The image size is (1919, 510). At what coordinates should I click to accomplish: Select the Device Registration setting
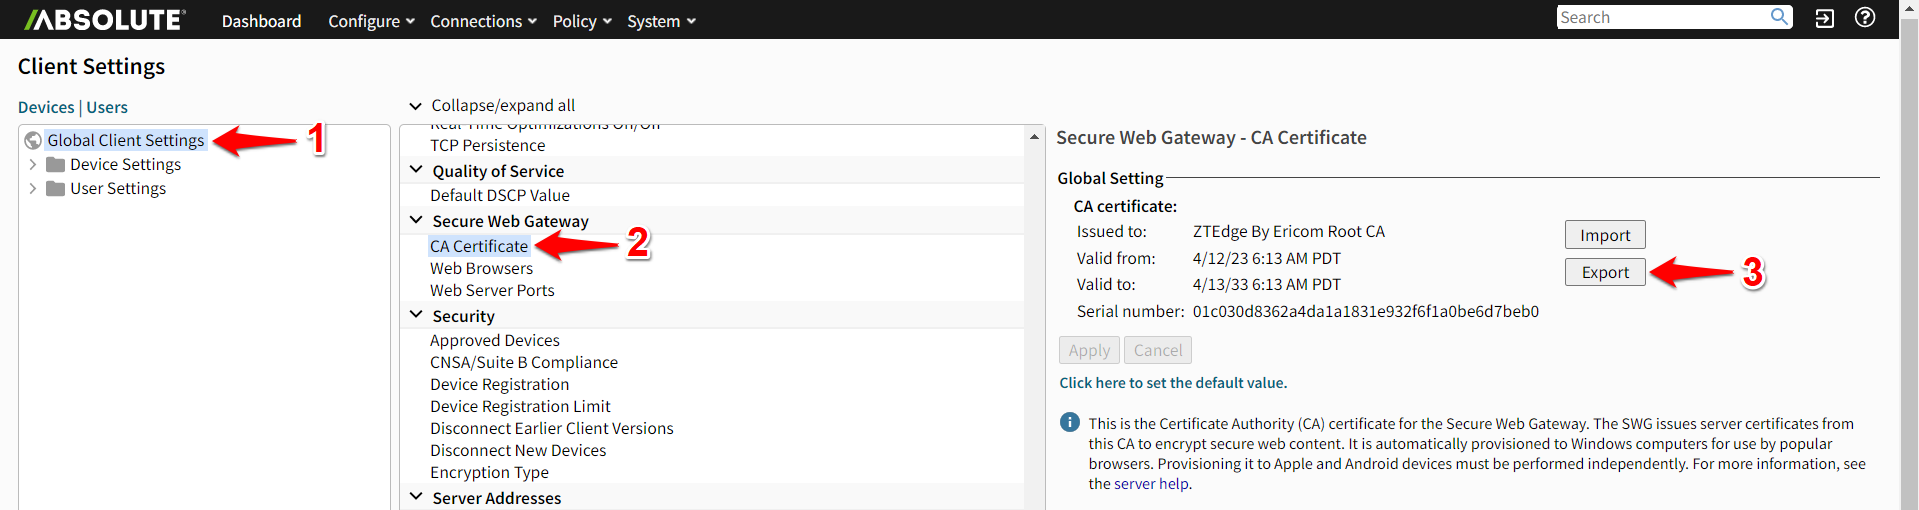click(500, 384)
